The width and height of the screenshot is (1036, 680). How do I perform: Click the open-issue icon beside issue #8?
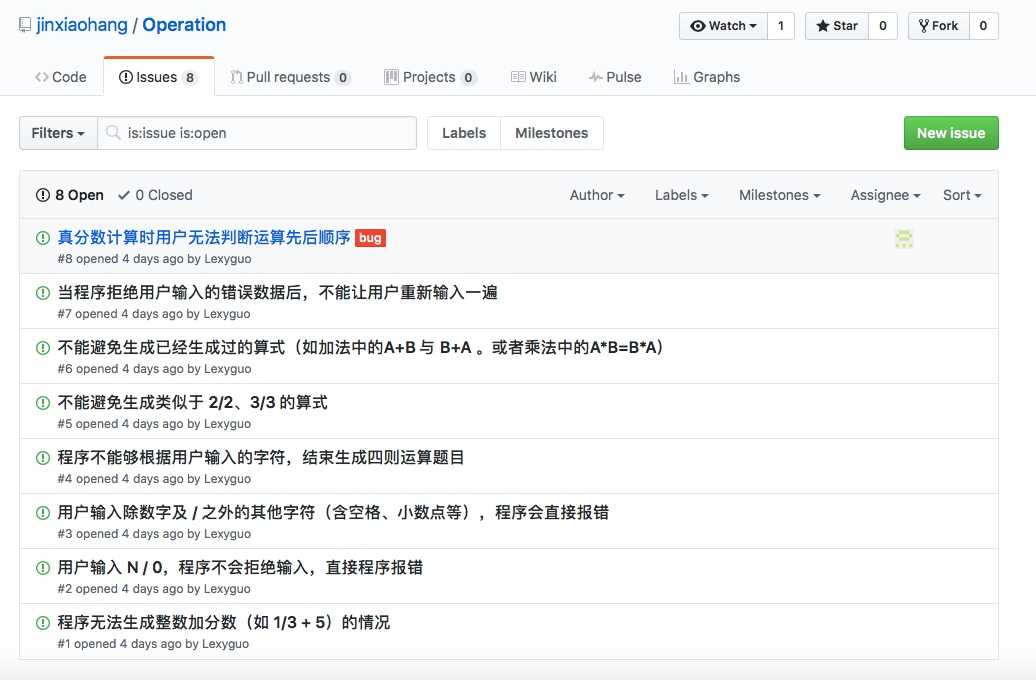pyautogui.click(x=43, y=238)
